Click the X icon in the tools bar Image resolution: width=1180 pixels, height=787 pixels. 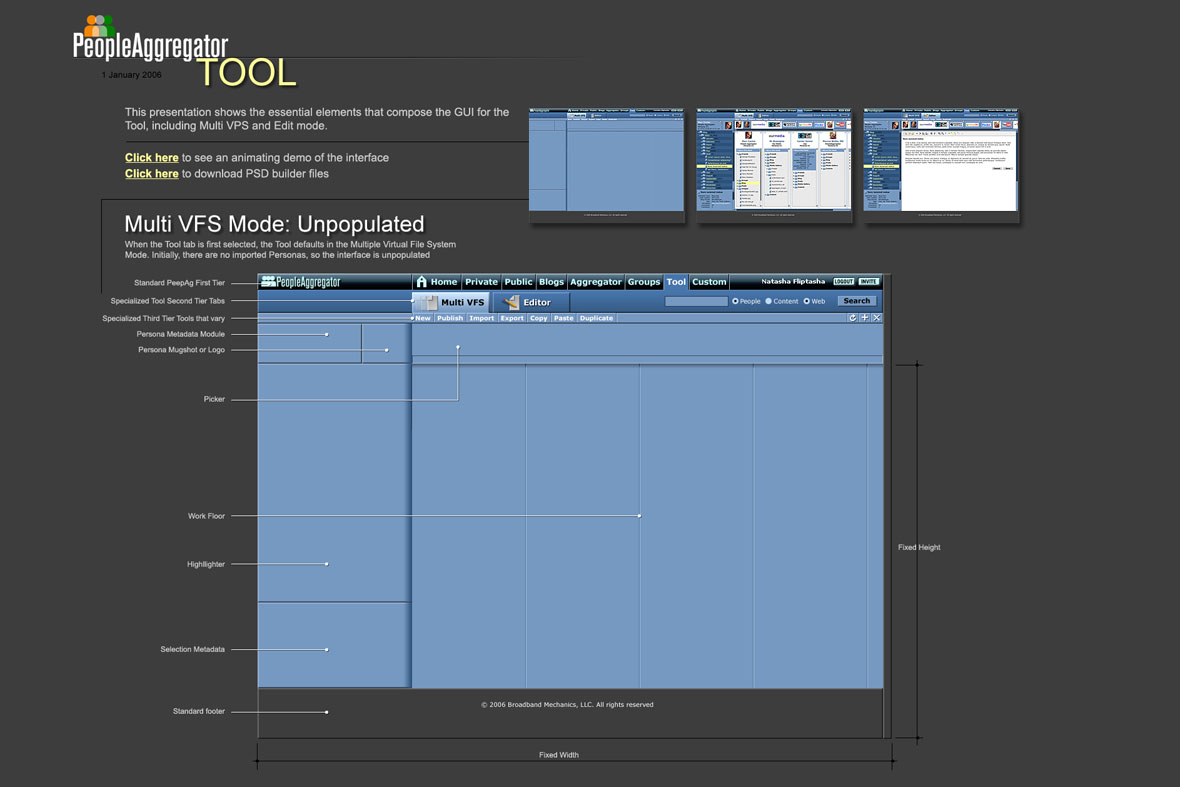877,318
